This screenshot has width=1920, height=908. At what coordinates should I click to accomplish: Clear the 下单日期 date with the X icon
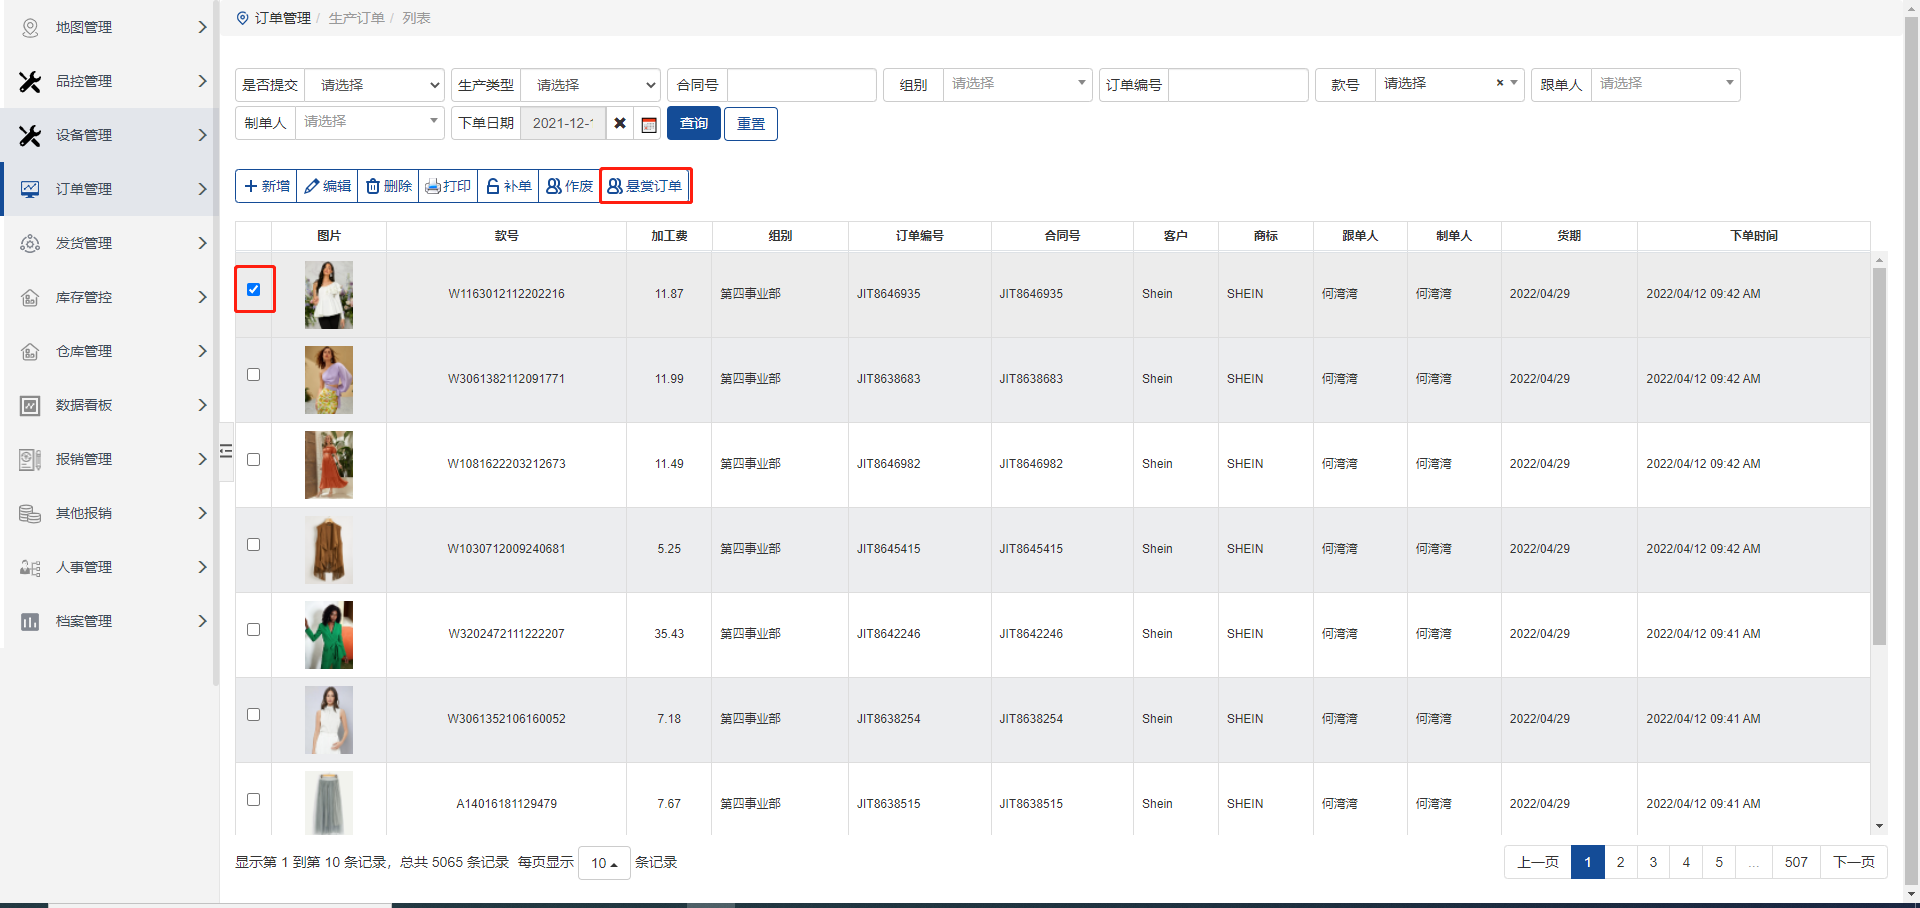point(620,124)
